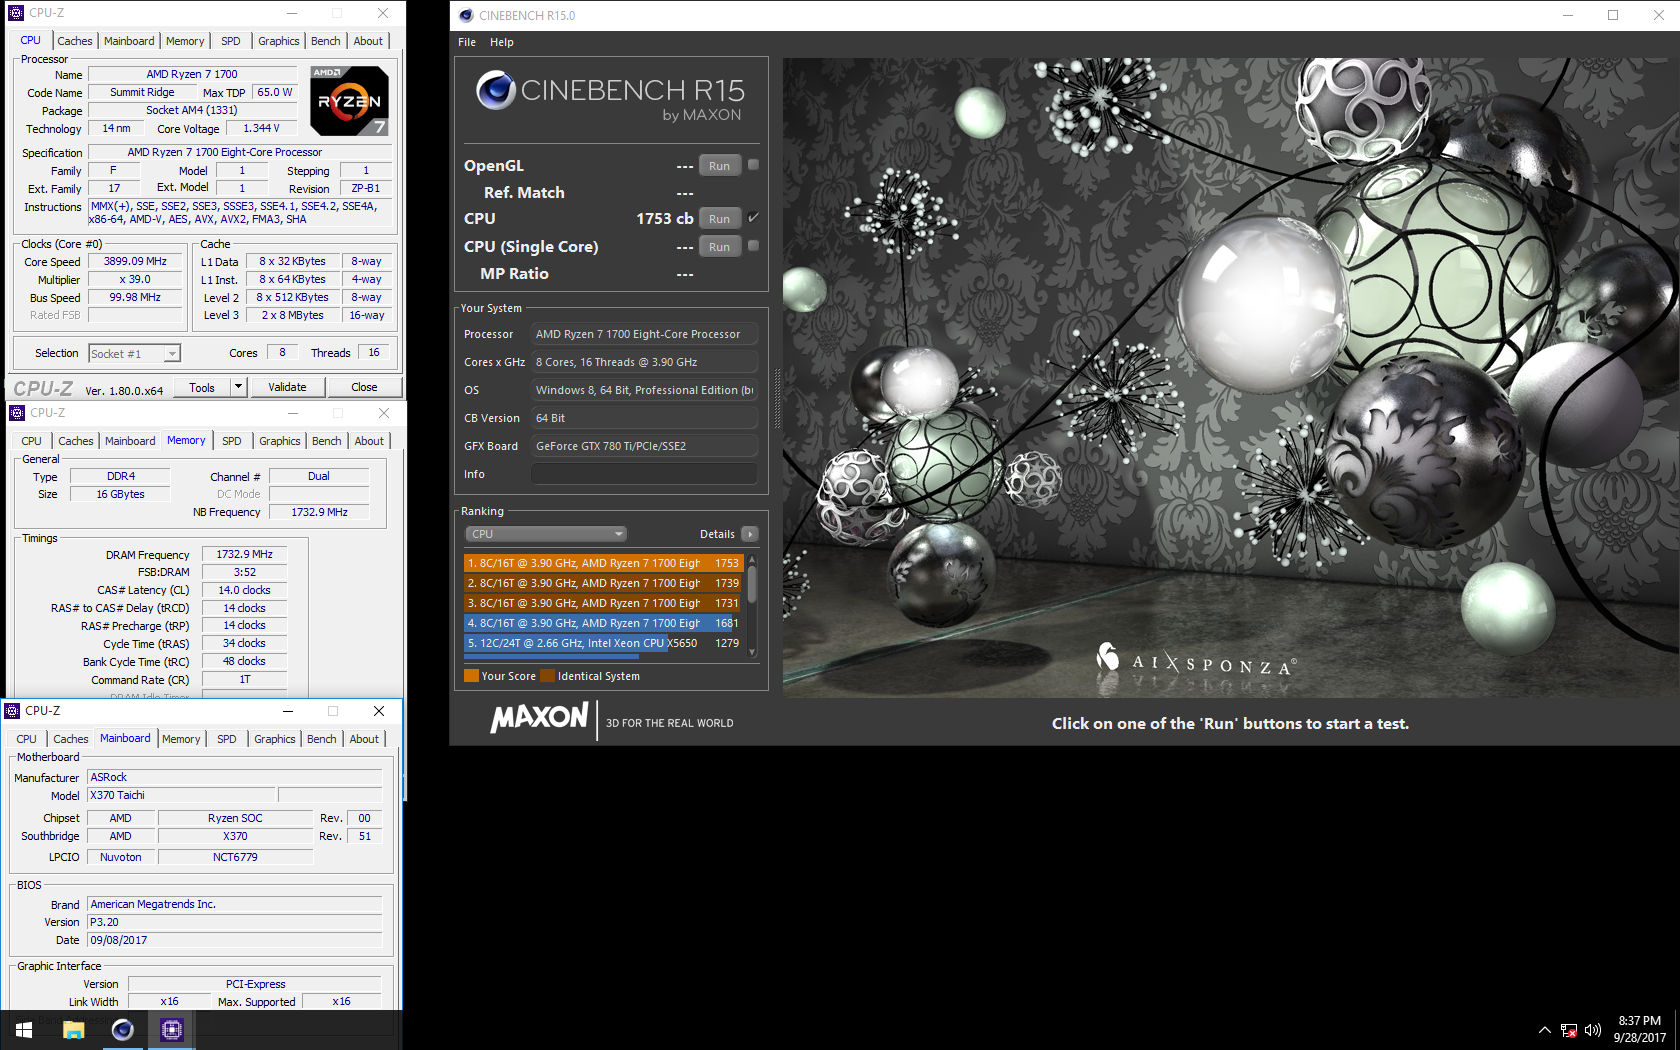Open ranking Details arrow button
The width and height of the screenshot is (1680, 1050).
[750, 534]
